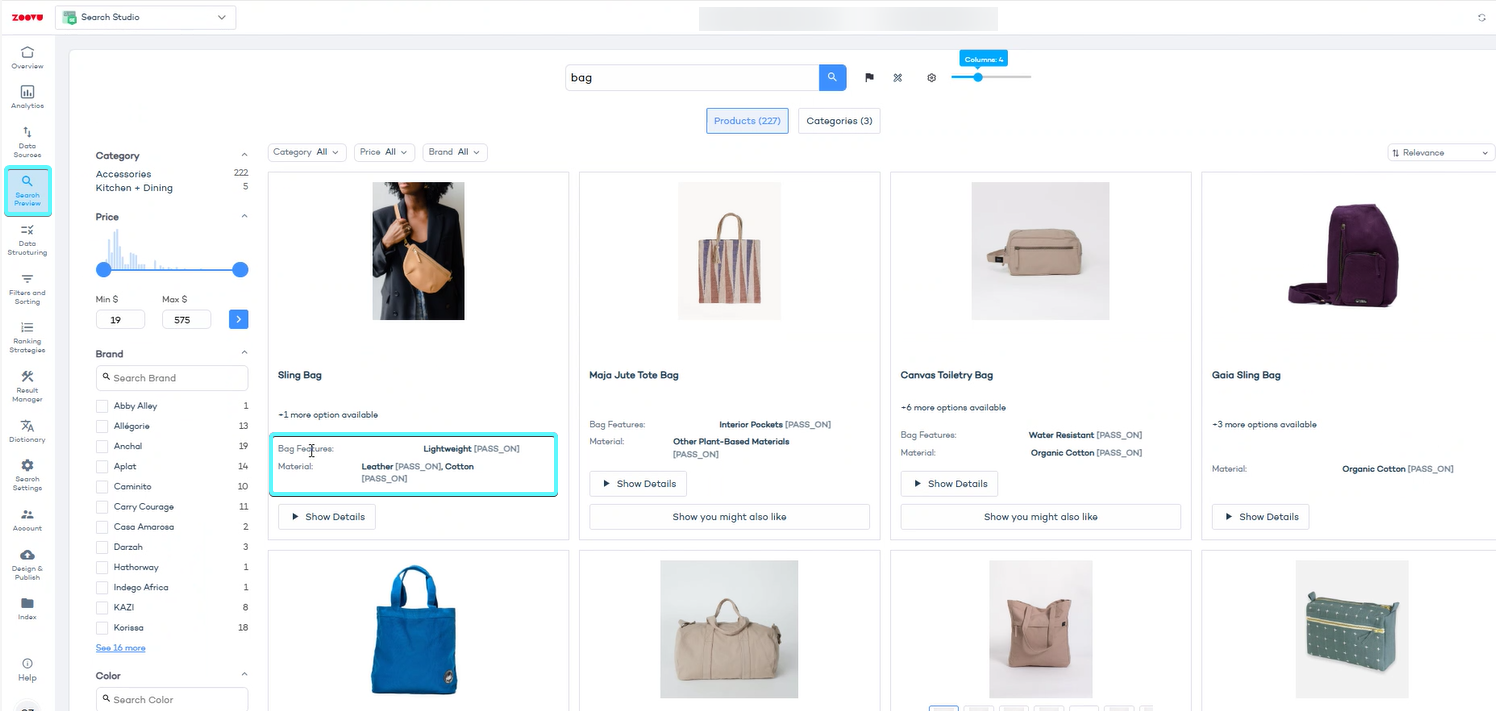1496x711 pixels.
Task: Tick the Anchal brand filter
Action: tap(102, 446)
